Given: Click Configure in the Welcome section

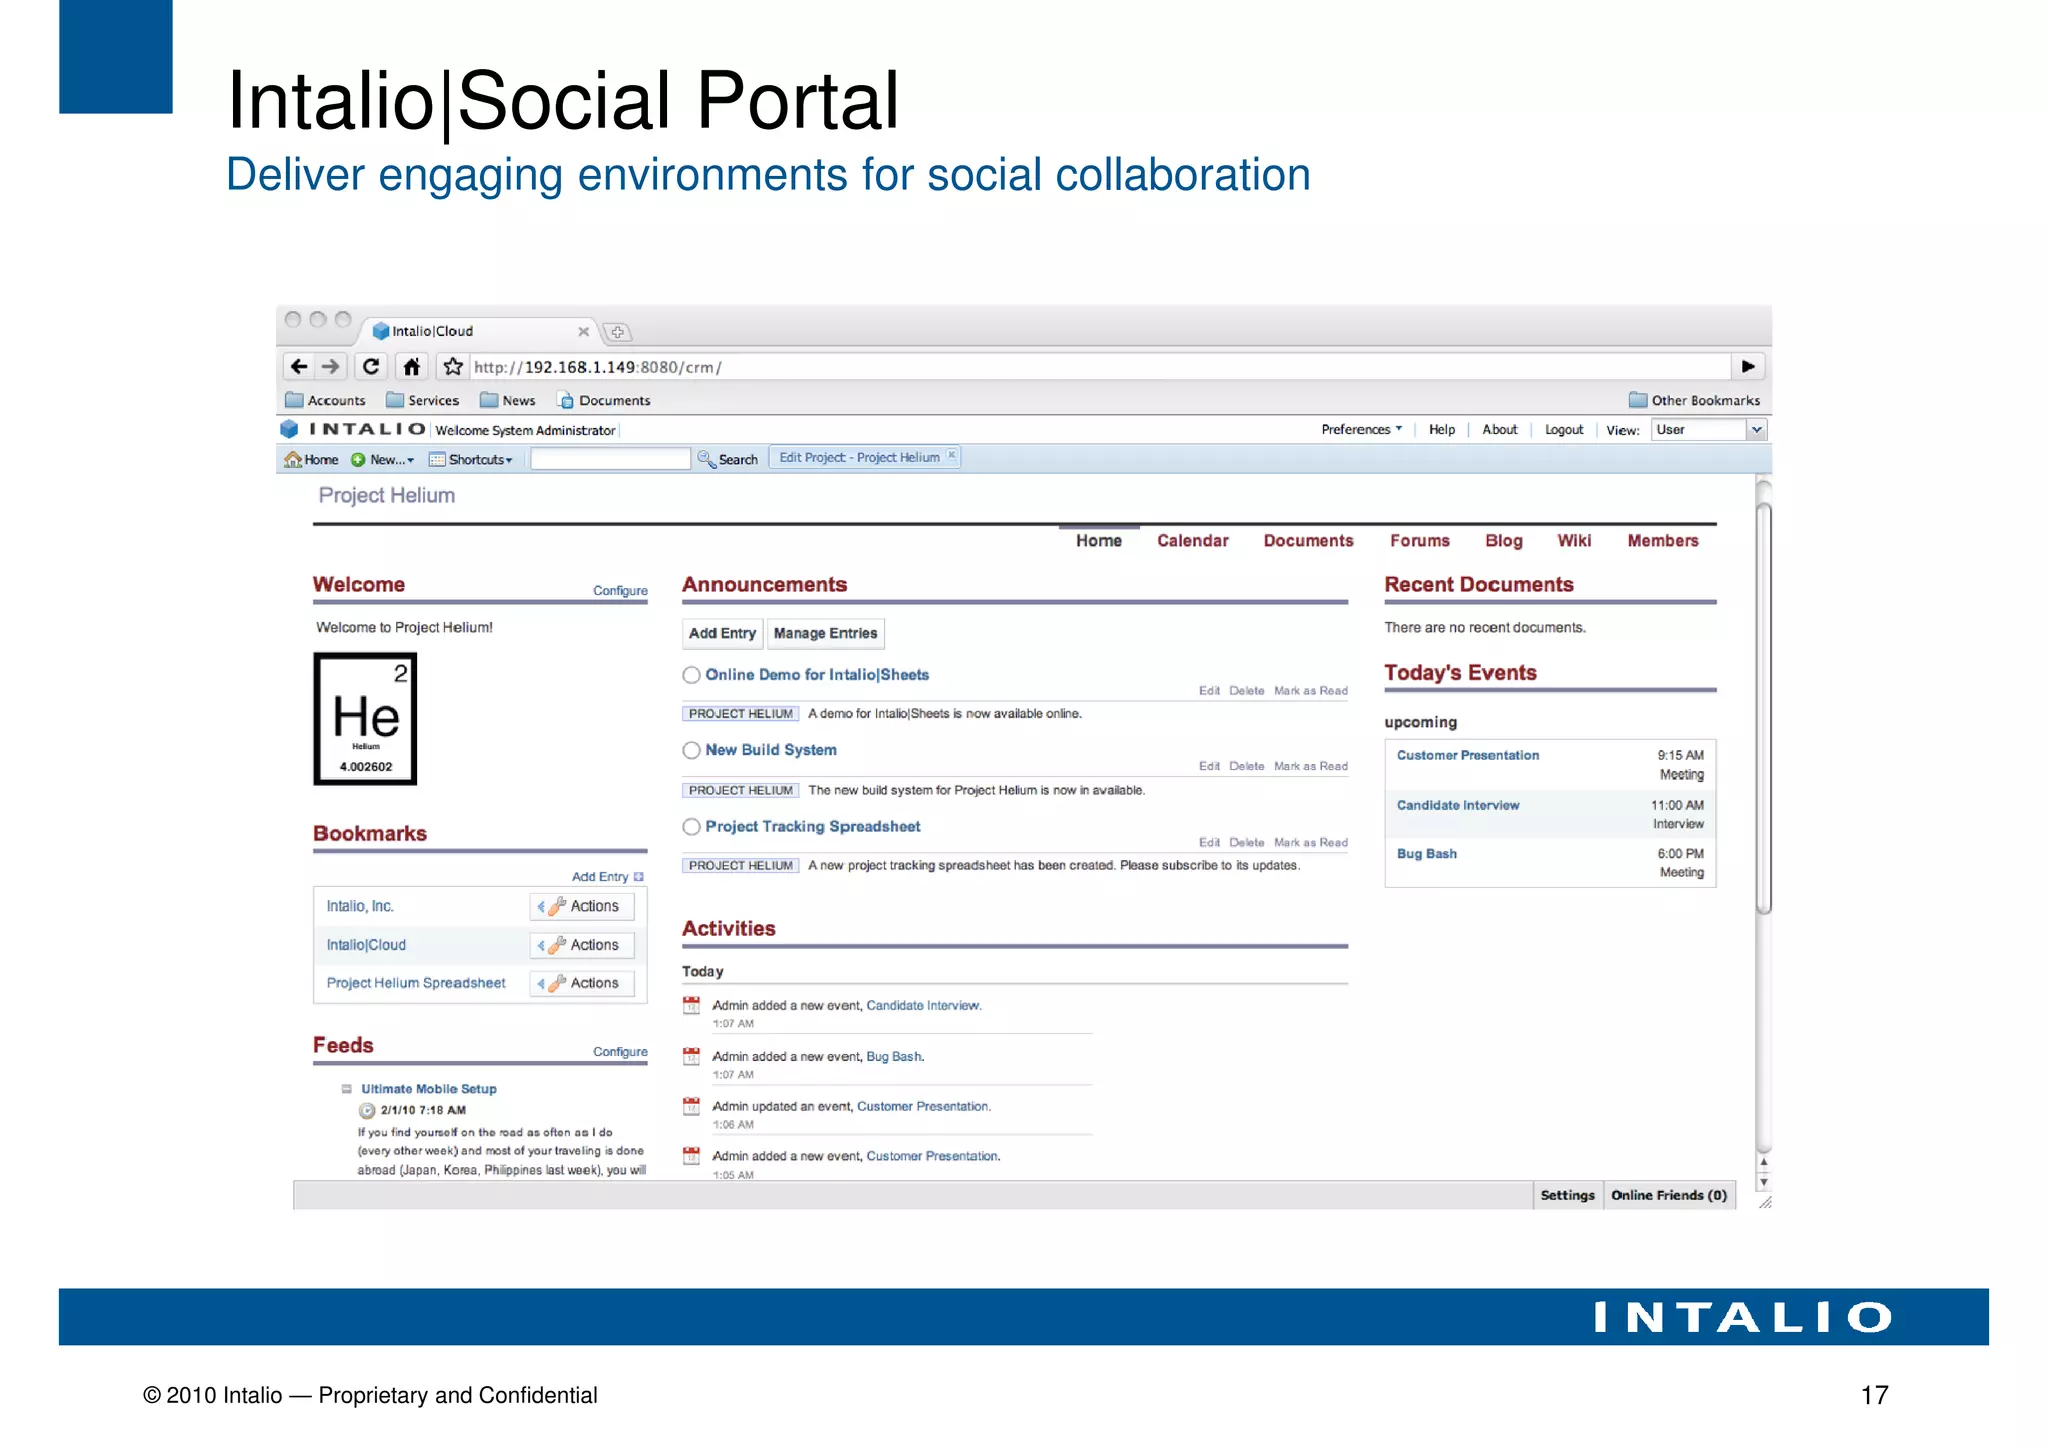Looking at the screenshot, I should [620, 591].
